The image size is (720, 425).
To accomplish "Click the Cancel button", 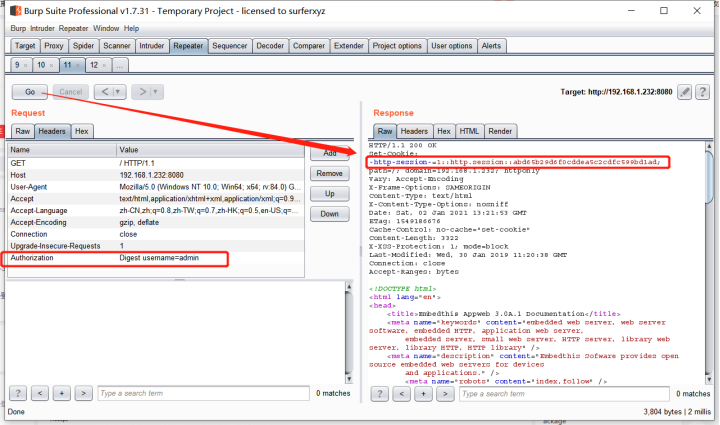I will (71, 92).
